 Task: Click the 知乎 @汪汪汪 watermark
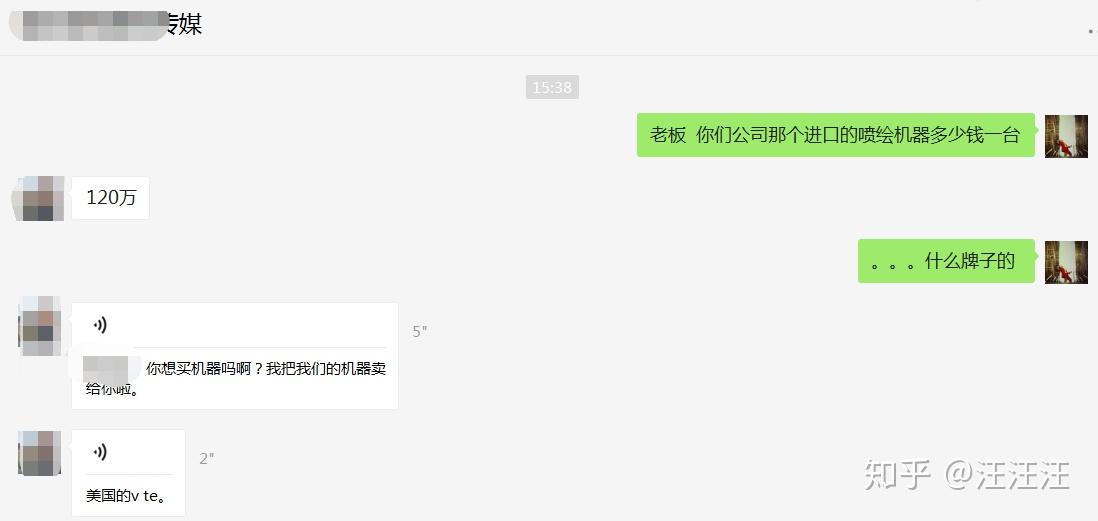point(966,475)
